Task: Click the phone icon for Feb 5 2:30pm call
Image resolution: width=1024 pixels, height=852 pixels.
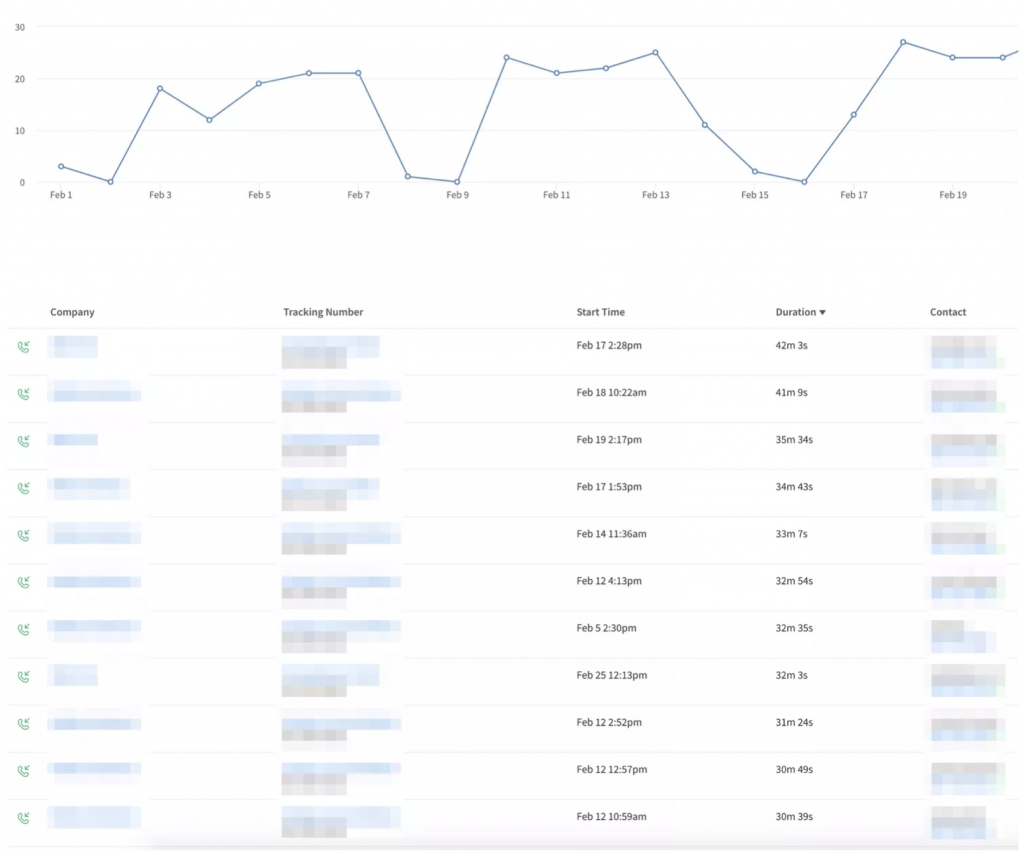Action: coord(23,629)
